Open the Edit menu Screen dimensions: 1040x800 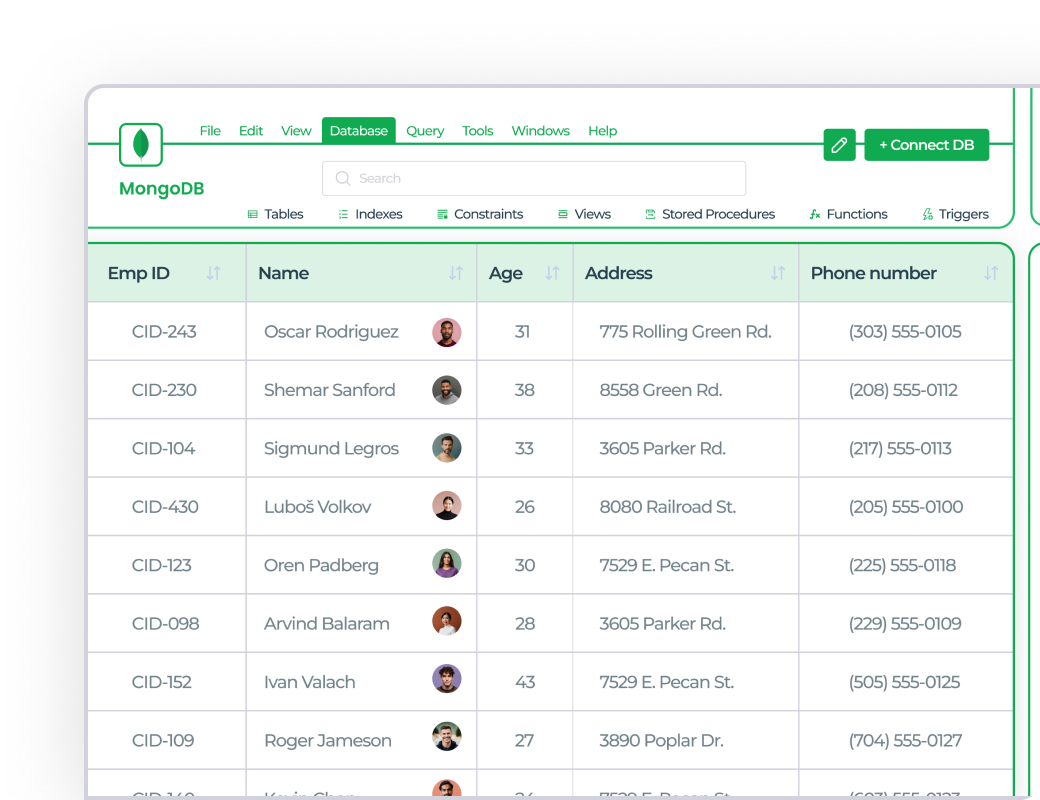click(x=251, y=131)
